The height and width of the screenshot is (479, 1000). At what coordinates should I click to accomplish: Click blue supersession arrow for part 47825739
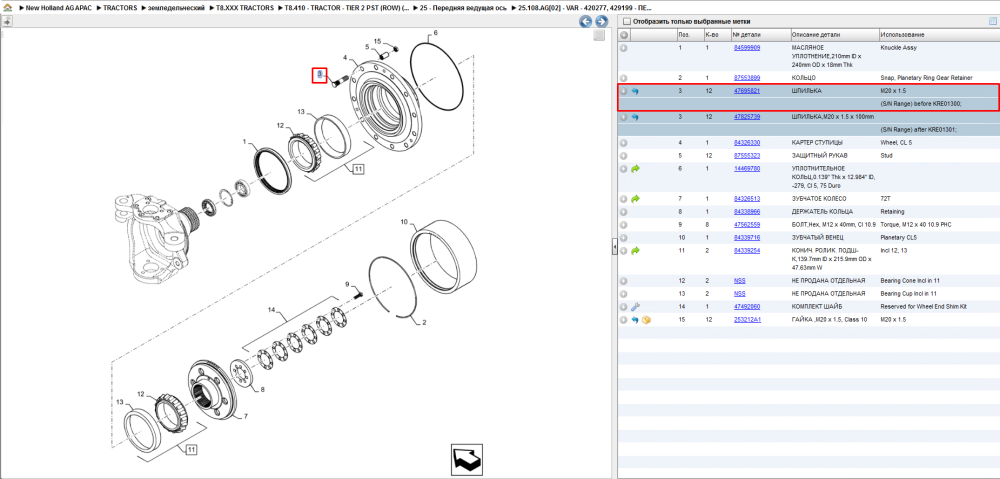point(635,117)
